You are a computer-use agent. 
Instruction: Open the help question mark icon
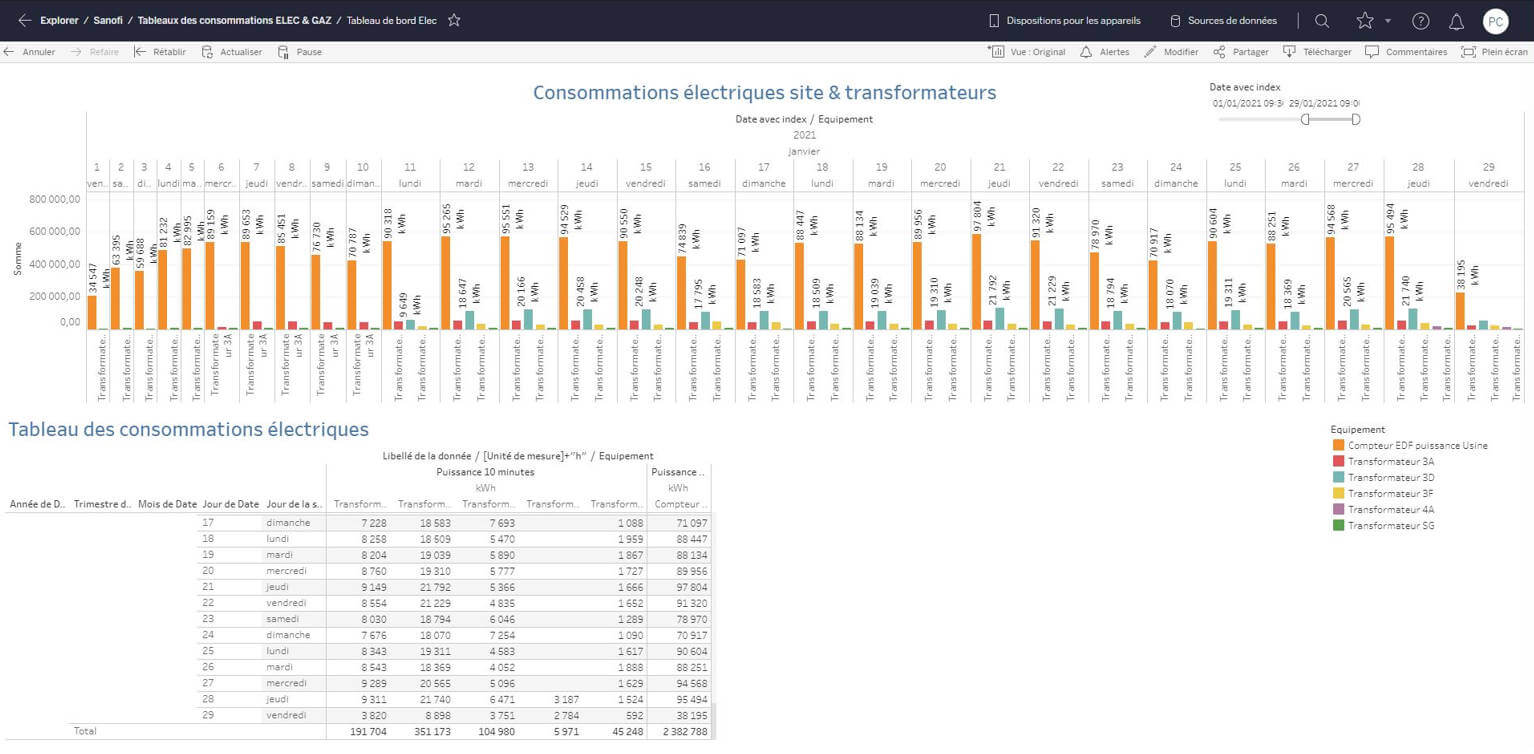(1420, 21)
